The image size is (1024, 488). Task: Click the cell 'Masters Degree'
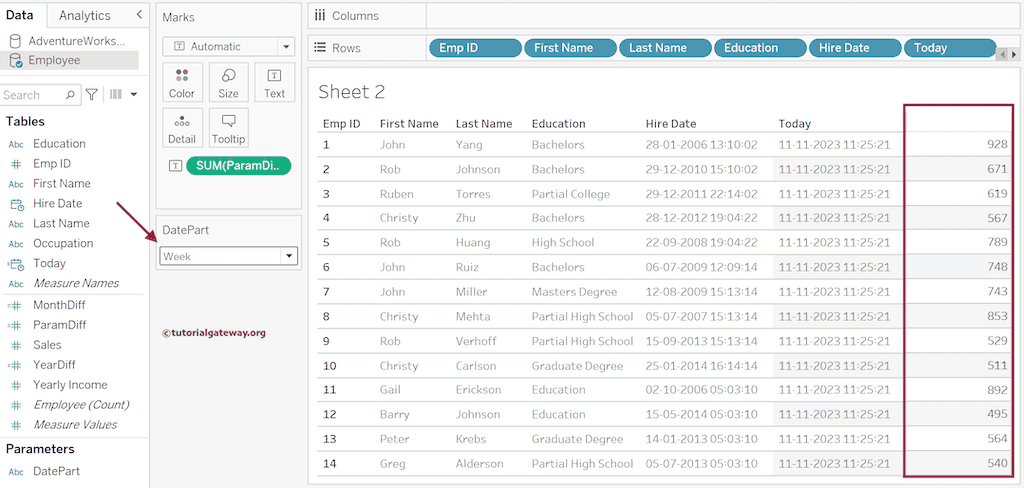pos(574,292)
